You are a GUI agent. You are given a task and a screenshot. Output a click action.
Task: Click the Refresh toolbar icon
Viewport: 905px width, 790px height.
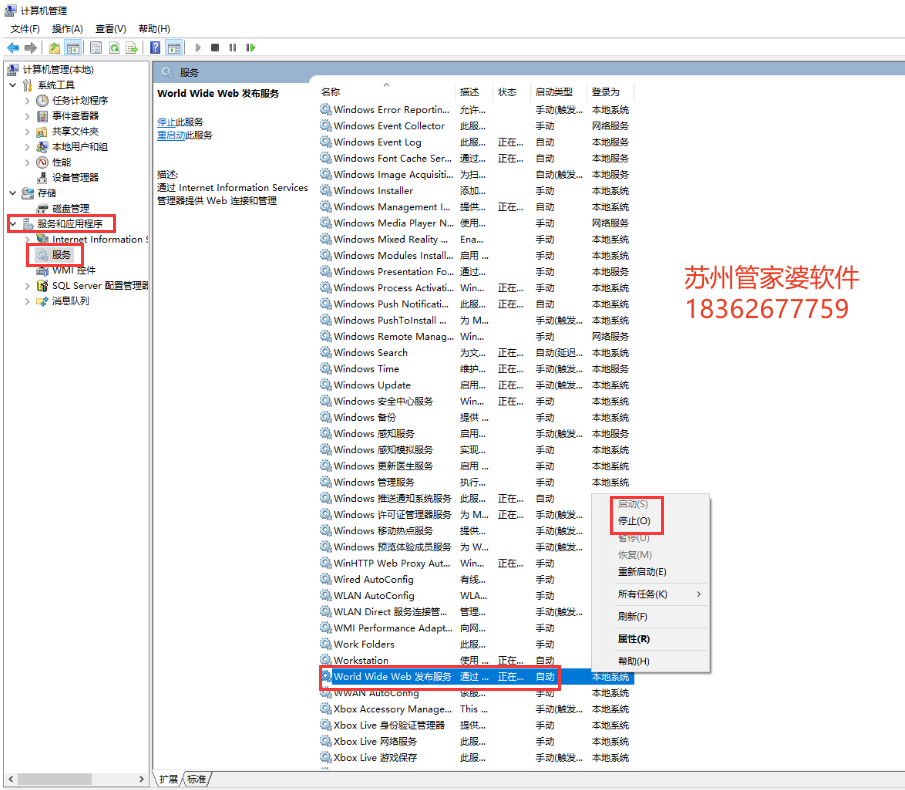pos(114,47)
